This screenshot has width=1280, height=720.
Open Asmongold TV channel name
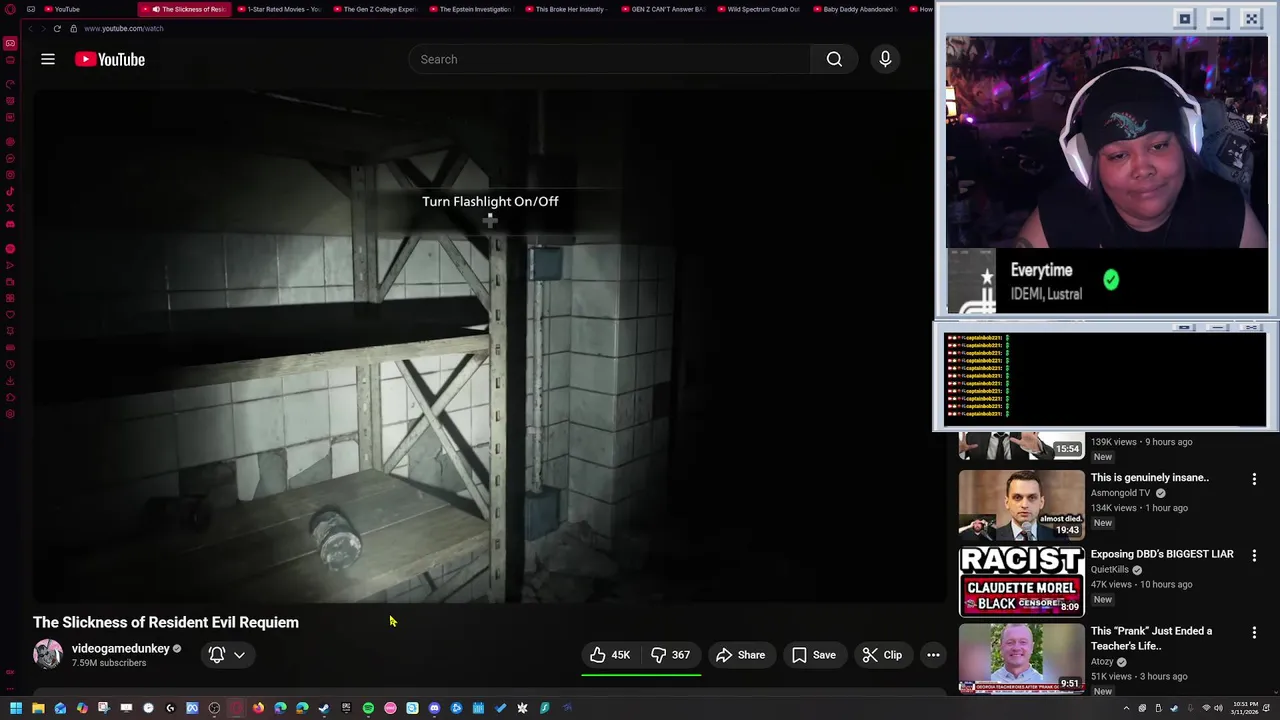[1120, 493]
